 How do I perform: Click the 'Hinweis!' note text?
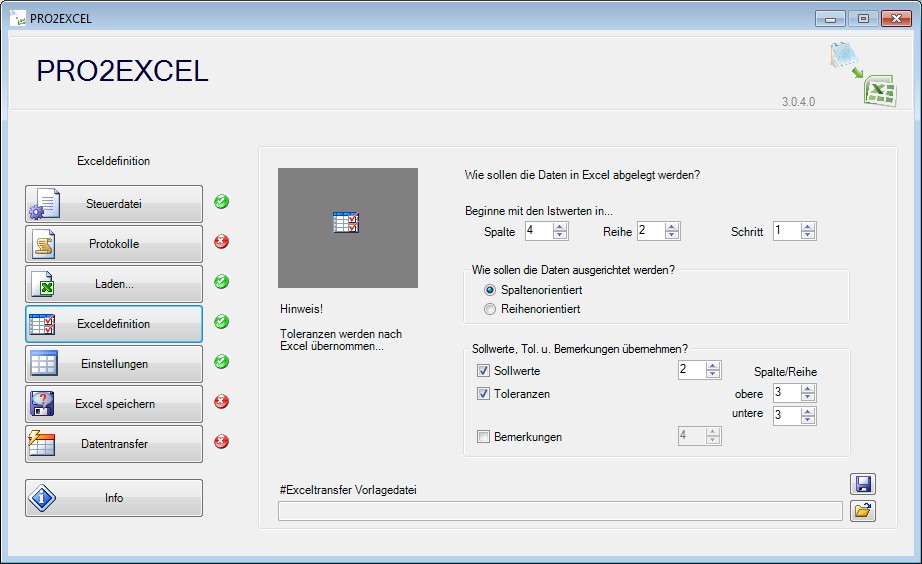(x=302, y=309)
